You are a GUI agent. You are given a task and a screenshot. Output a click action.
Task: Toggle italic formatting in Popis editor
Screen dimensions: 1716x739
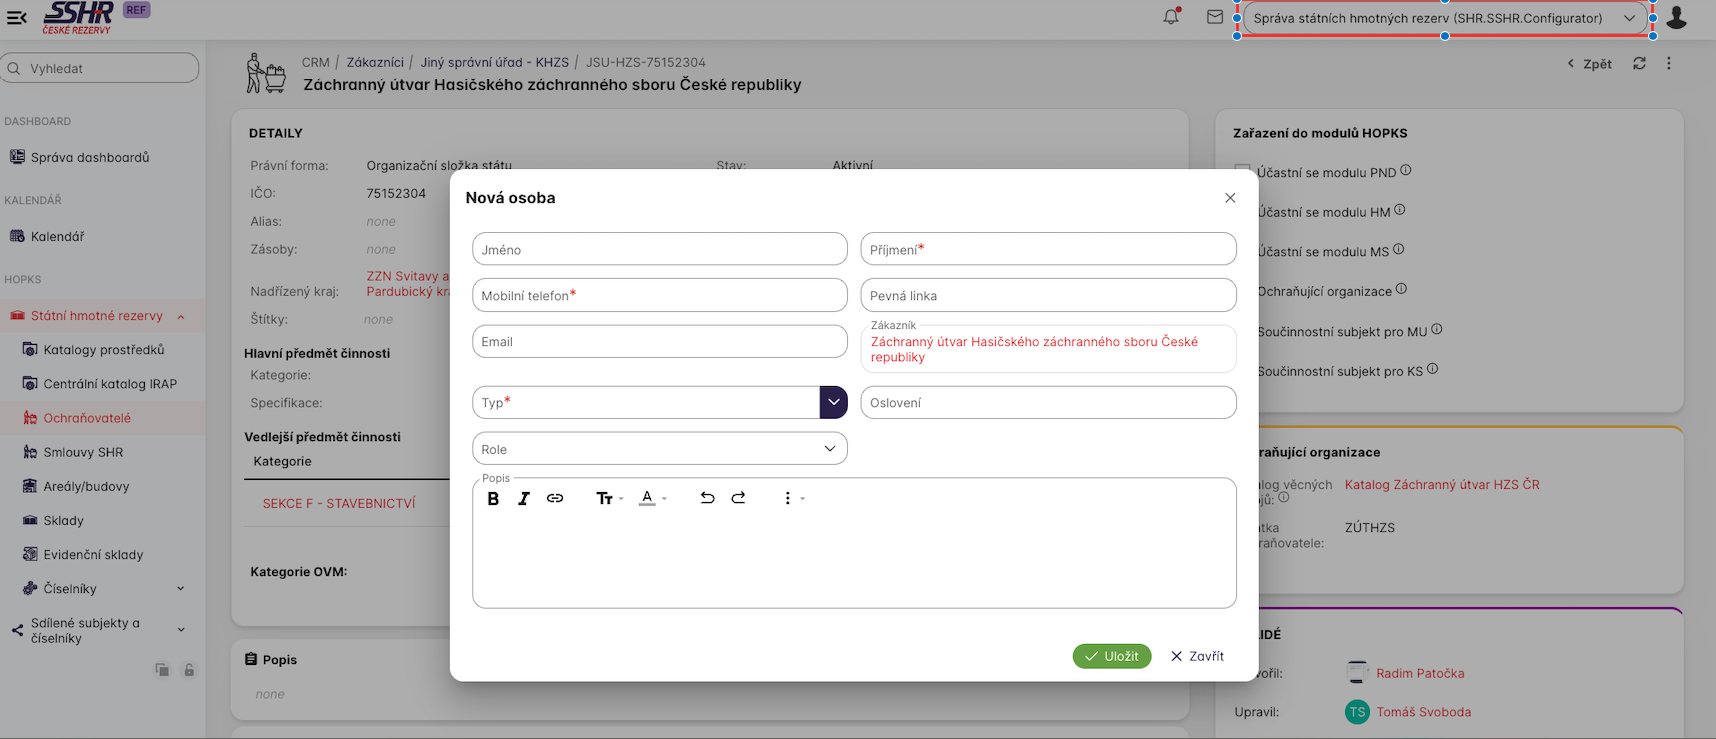(x=523, y=498)
